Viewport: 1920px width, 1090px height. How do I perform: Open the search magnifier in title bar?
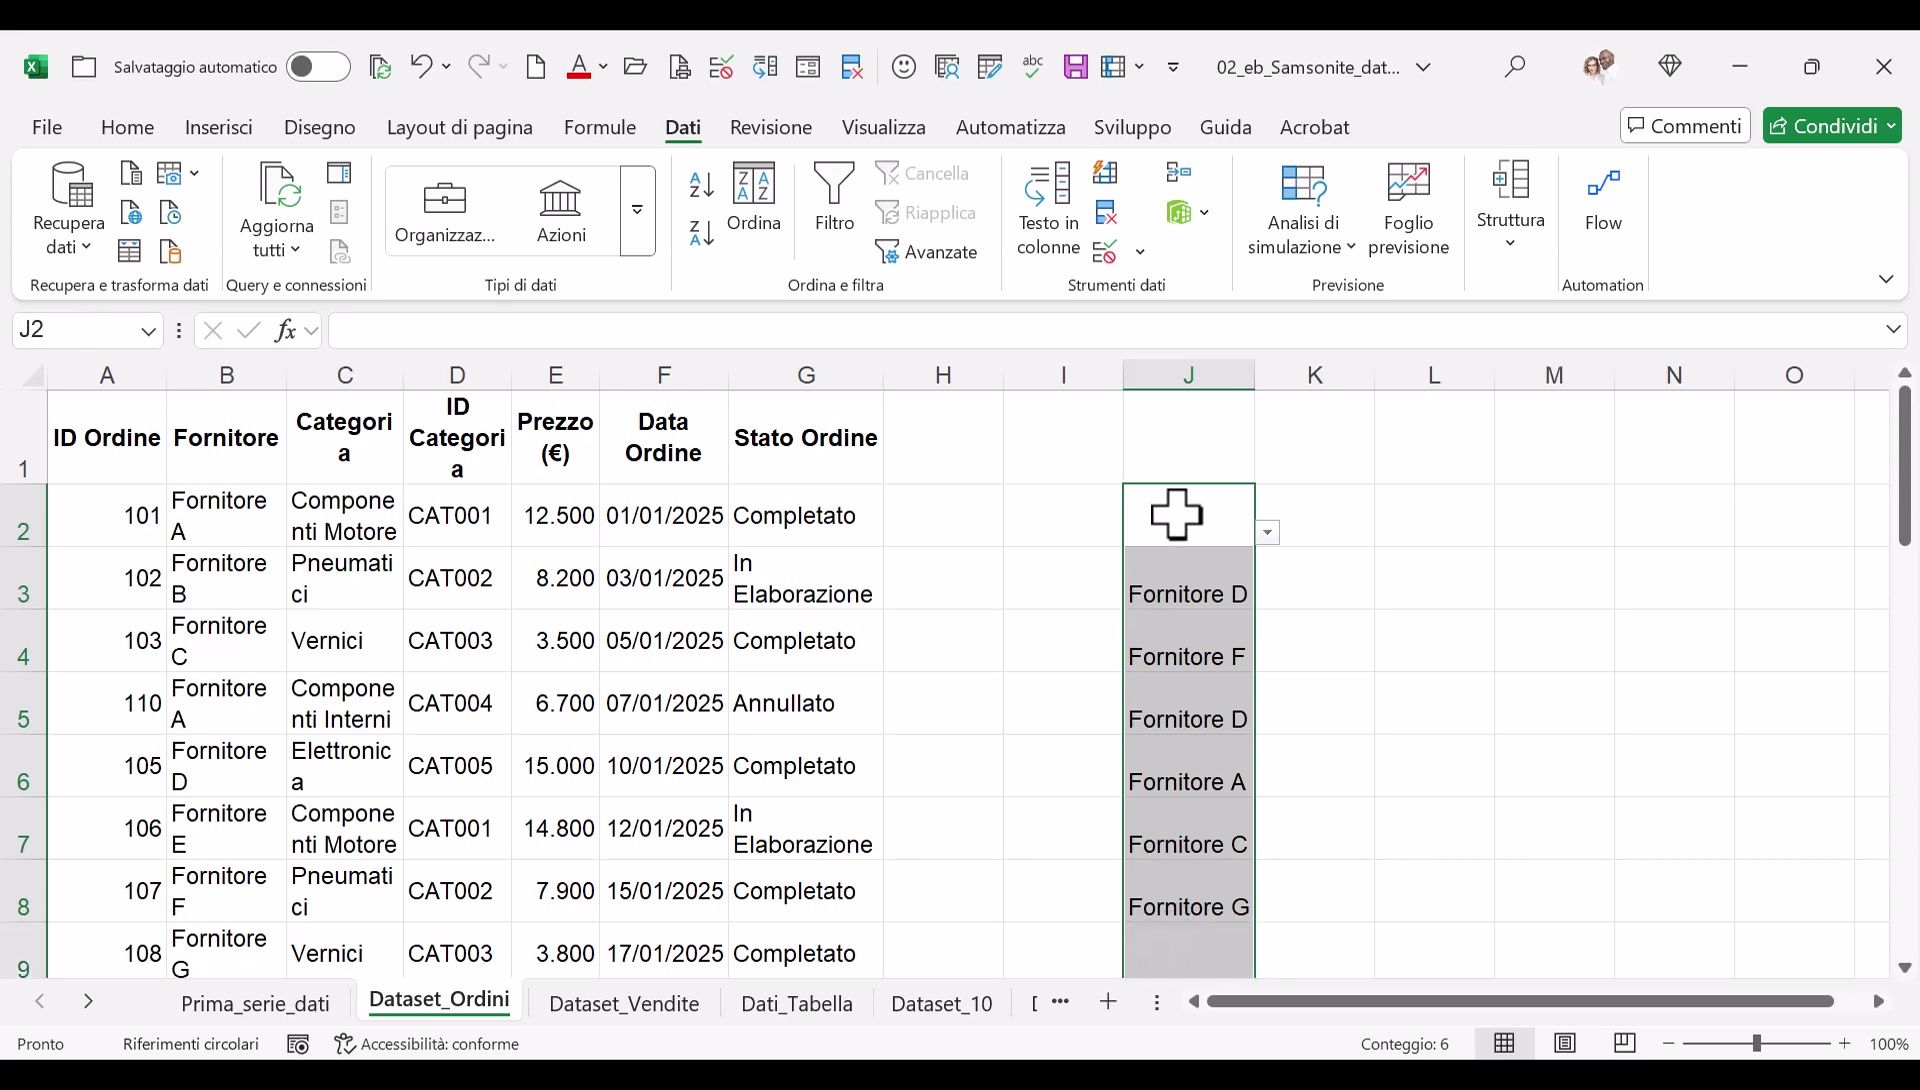[1515, 67]
